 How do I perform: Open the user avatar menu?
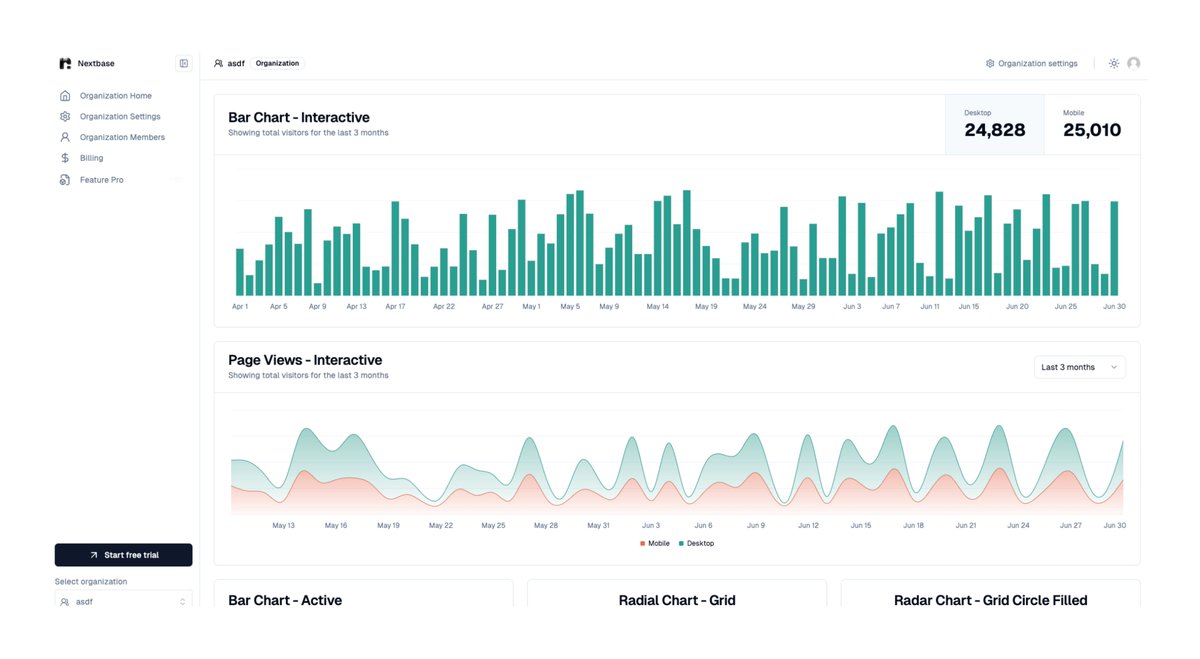pyautogui.click(x=1133, y=63)
